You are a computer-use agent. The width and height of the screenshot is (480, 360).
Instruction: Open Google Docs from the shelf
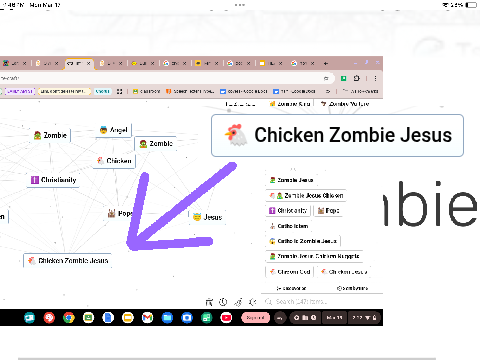(108, 318)
